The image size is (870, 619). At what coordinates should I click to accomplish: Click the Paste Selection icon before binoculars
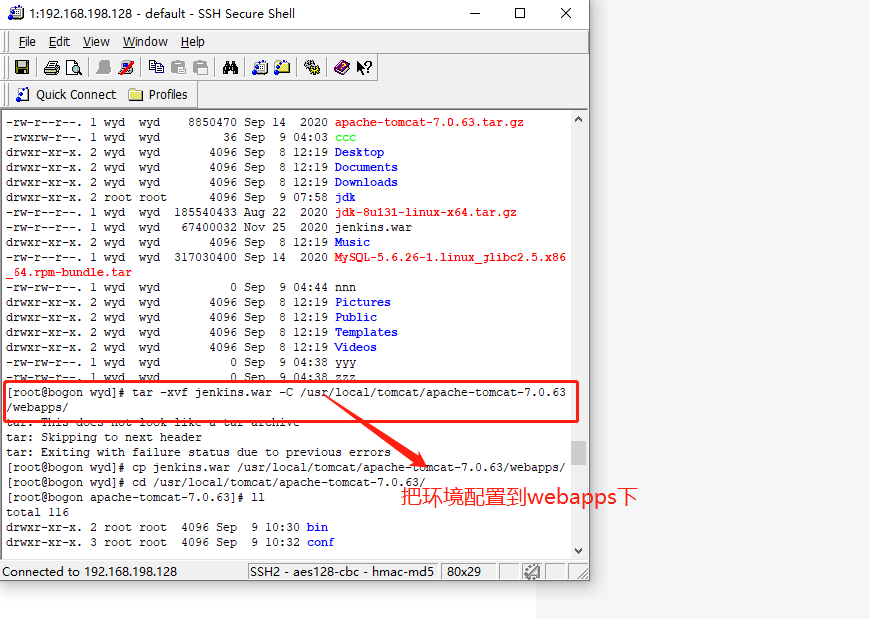point(200,68)
